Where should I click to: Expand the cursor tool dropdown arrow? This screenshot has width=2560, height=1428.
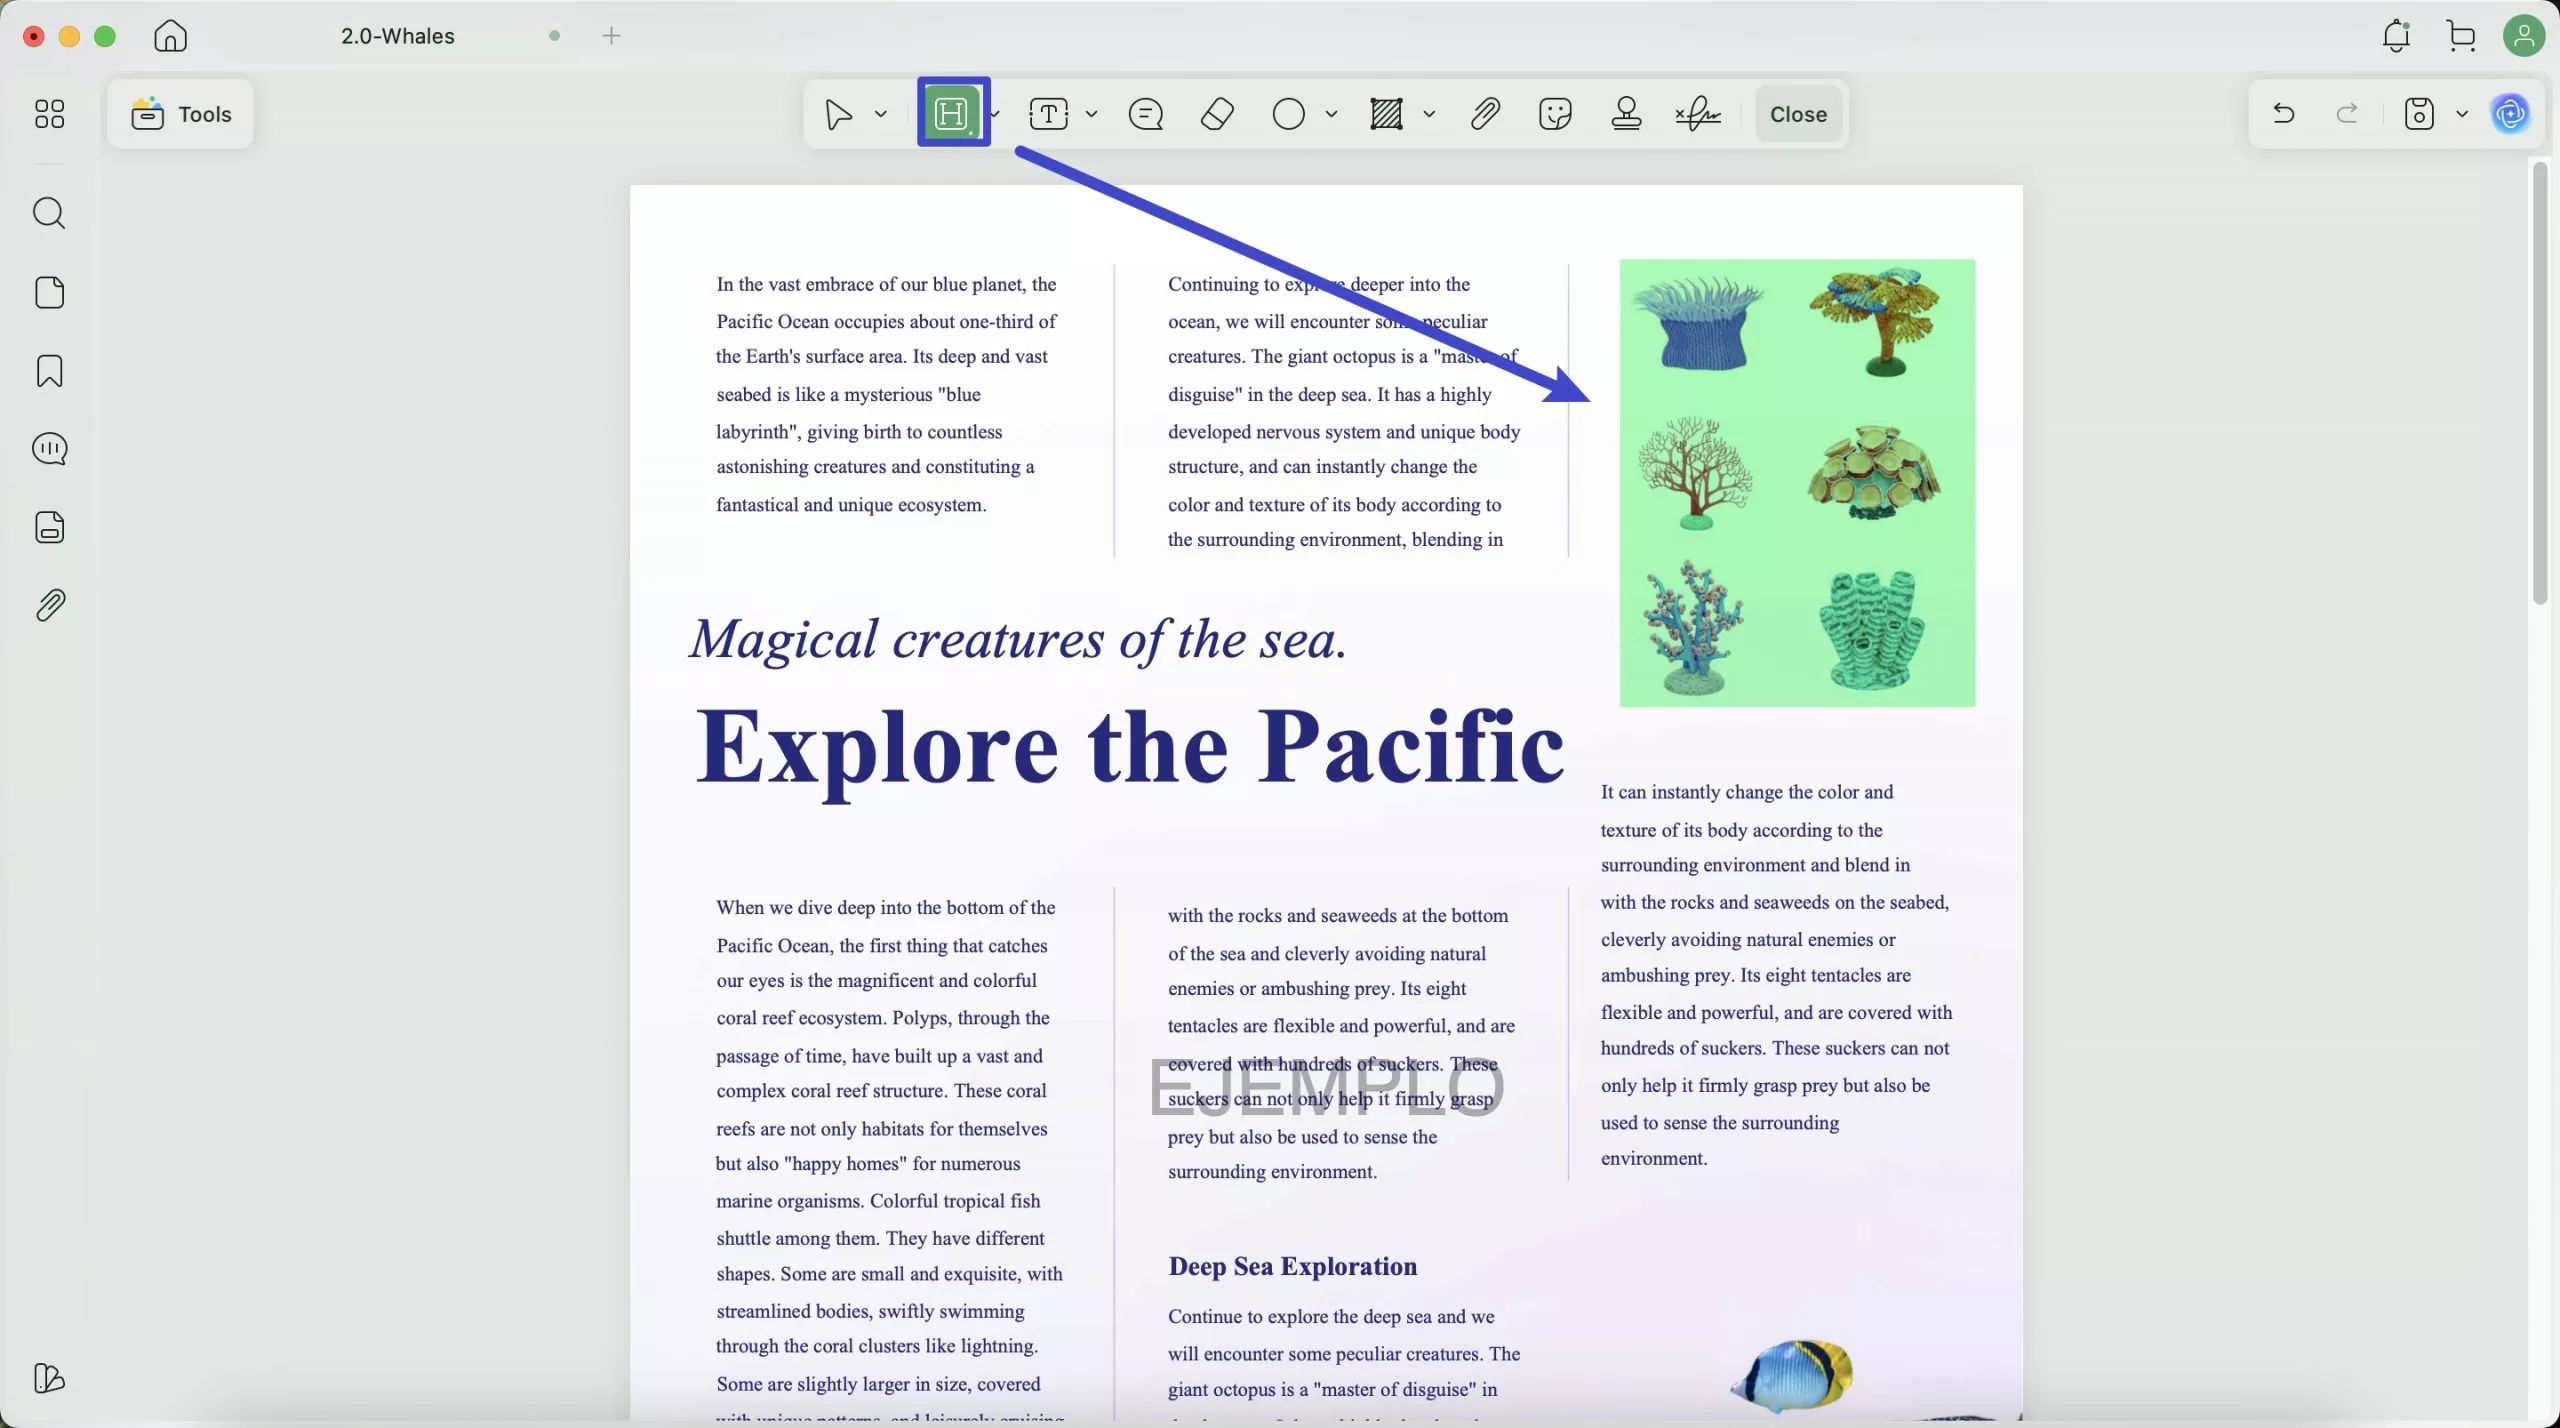[881, 114]
